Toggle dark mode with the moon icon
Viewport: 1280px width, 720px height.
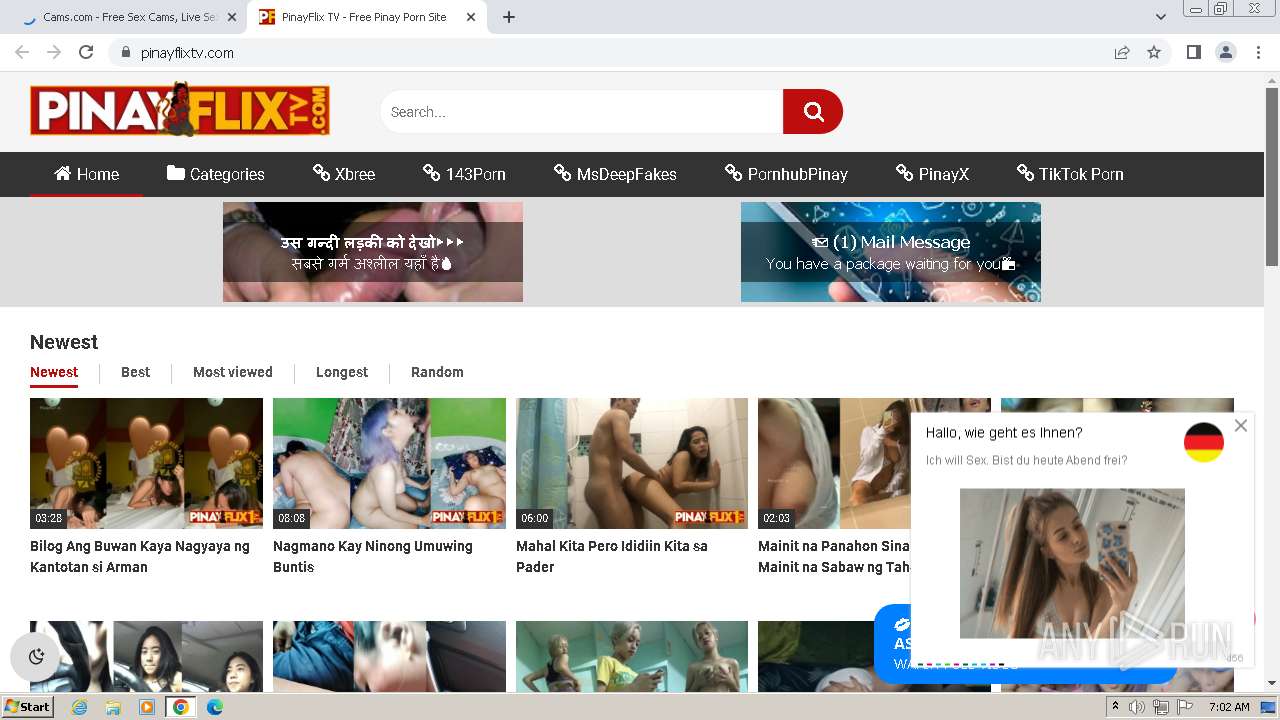pyautogui.click(x=37, y=657)
